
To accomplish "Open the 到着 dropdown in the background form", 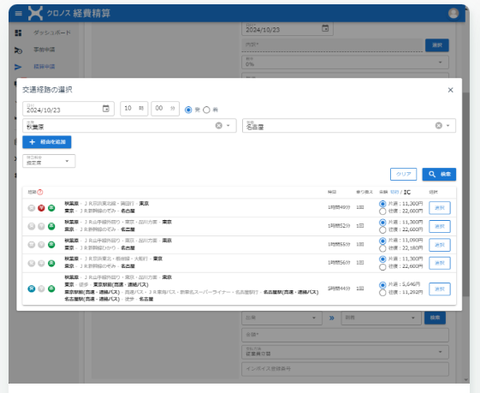I will point(381,318).
